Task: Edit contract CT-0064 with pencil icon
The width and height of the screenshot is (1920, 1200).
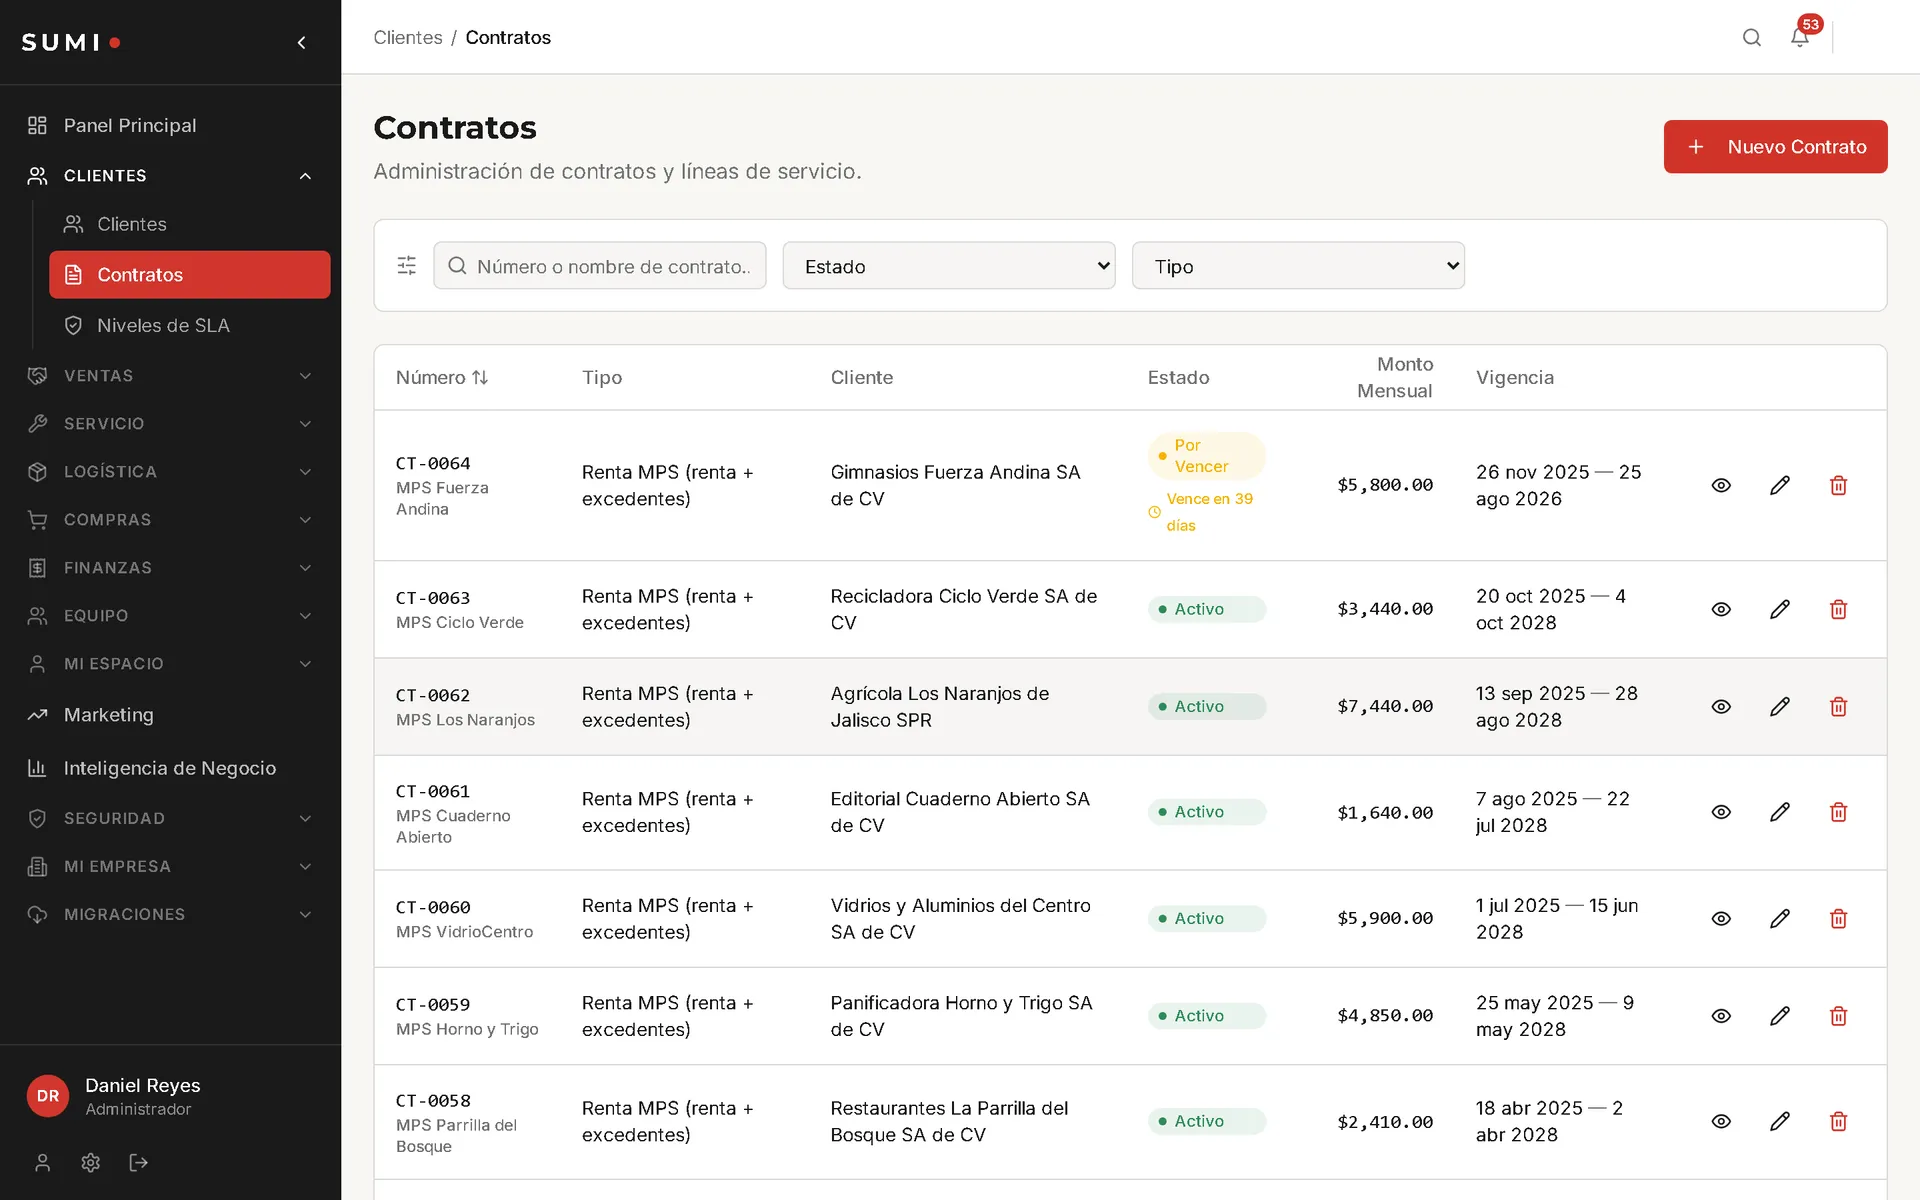Action: (x=1779, y=486)
